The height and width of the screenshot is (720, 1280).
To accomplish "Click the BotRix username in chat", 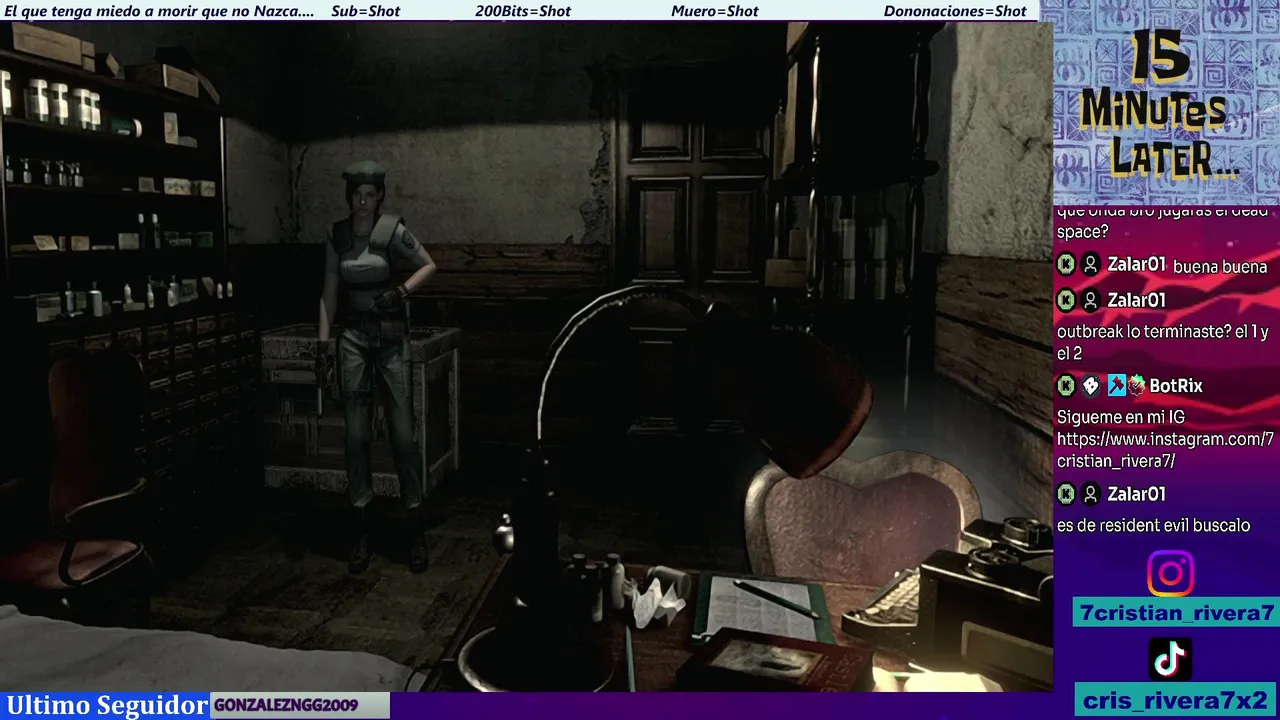I will click(x=1176, y=386).
